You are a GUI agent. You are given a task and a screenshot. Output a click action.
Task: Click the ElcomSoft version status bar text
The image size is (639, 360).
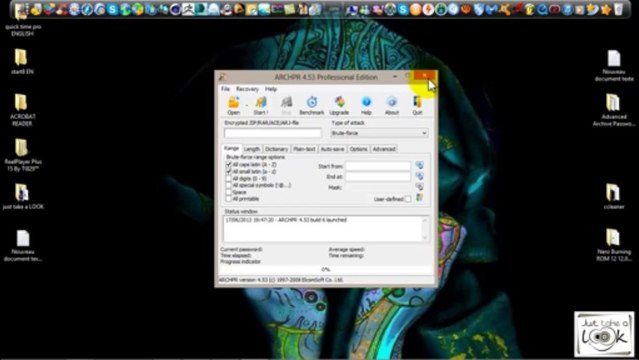pyautogui.click(x=281, y=280)
